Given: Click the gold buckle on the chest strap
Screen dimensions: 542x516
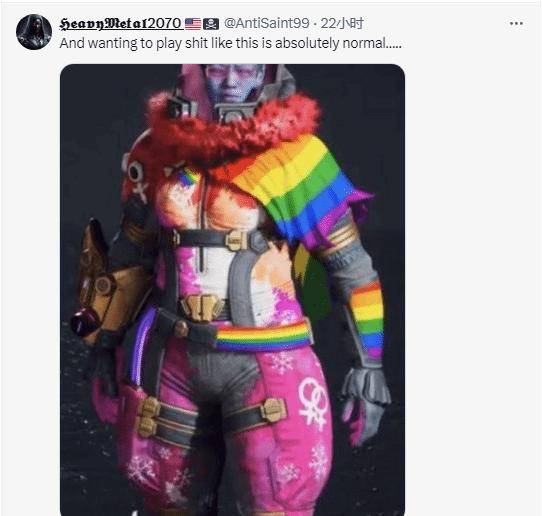Looking at the screenshot, I should [x=236, y=240].
